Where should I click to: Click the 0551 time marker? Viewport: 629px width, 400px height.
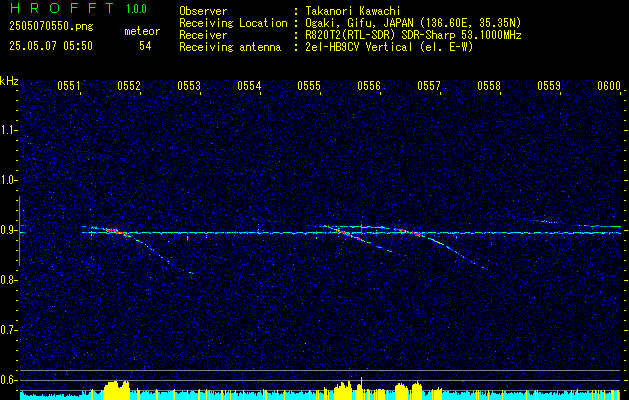tap(69, 86)
